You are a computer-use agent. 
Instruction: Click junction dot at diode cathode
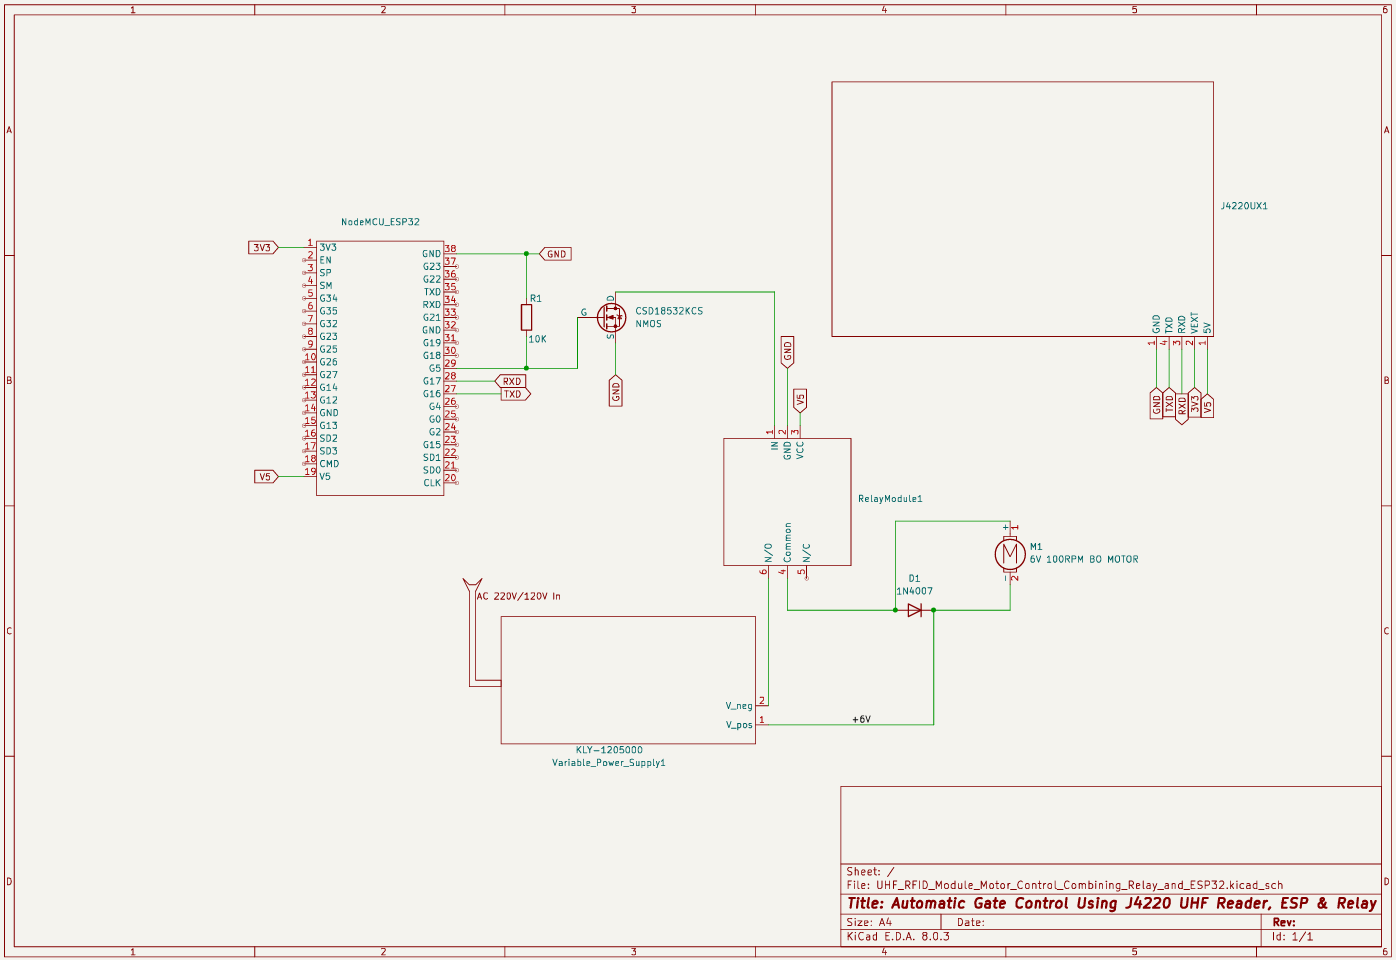tap(933, 610)
